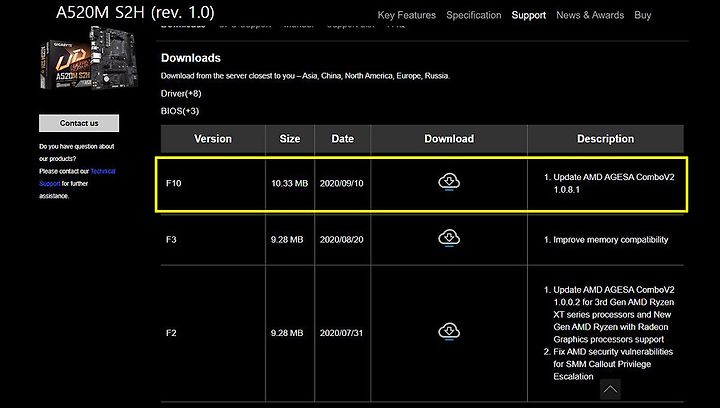The height and width of the screenshot is (408, 720).
Task: Follow the Technical Support link
Action: click(77, 177)
